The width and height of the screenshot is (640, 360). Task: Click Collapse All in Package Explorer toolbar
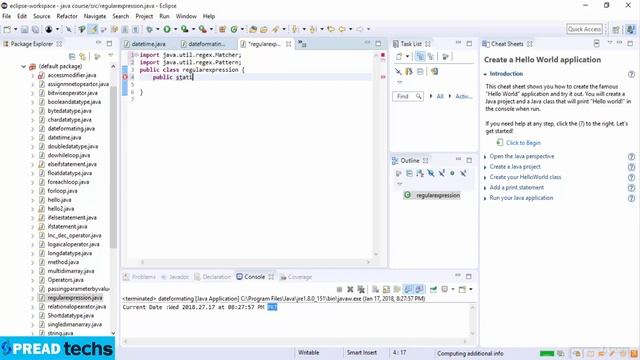72,56
